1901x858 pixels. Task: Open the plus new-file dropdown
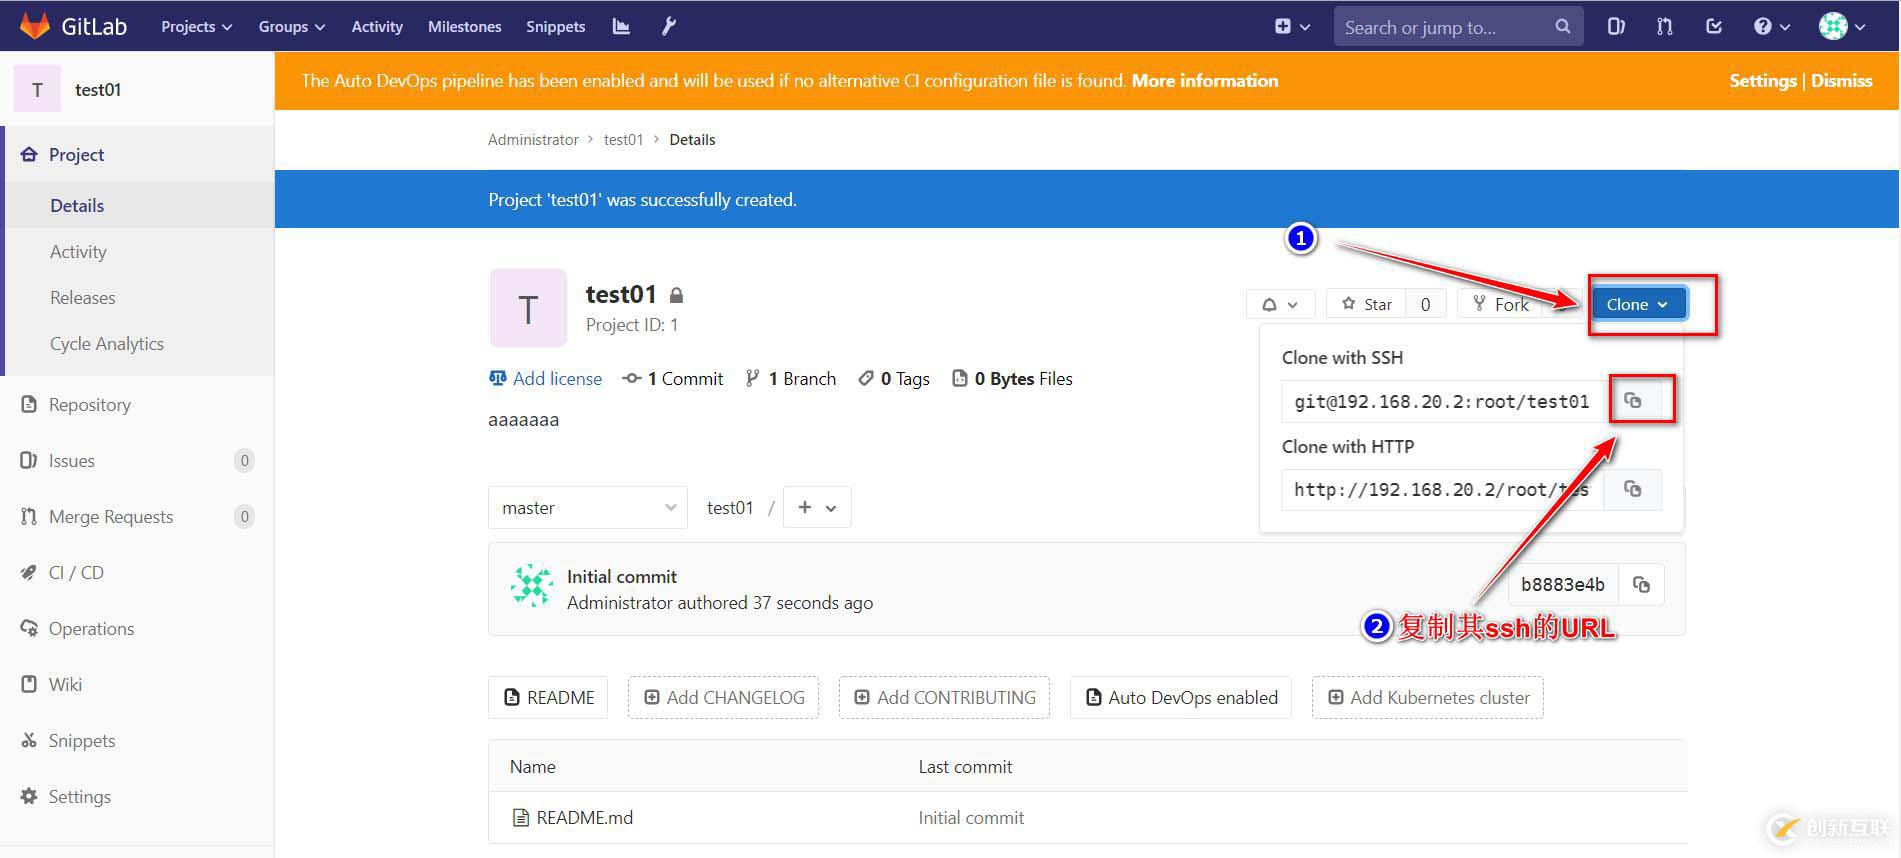point(817,507)
